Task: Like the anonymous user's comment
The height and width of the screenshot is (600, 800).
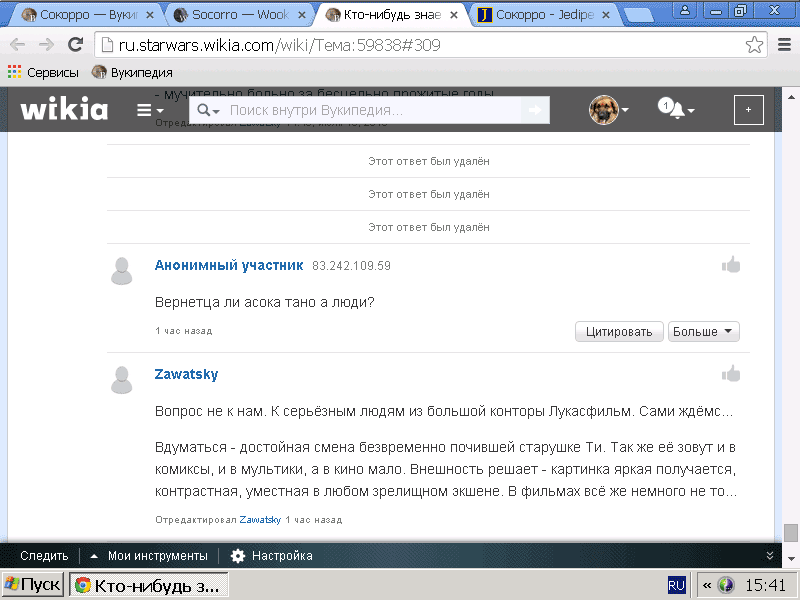Action: pos(731,264)
